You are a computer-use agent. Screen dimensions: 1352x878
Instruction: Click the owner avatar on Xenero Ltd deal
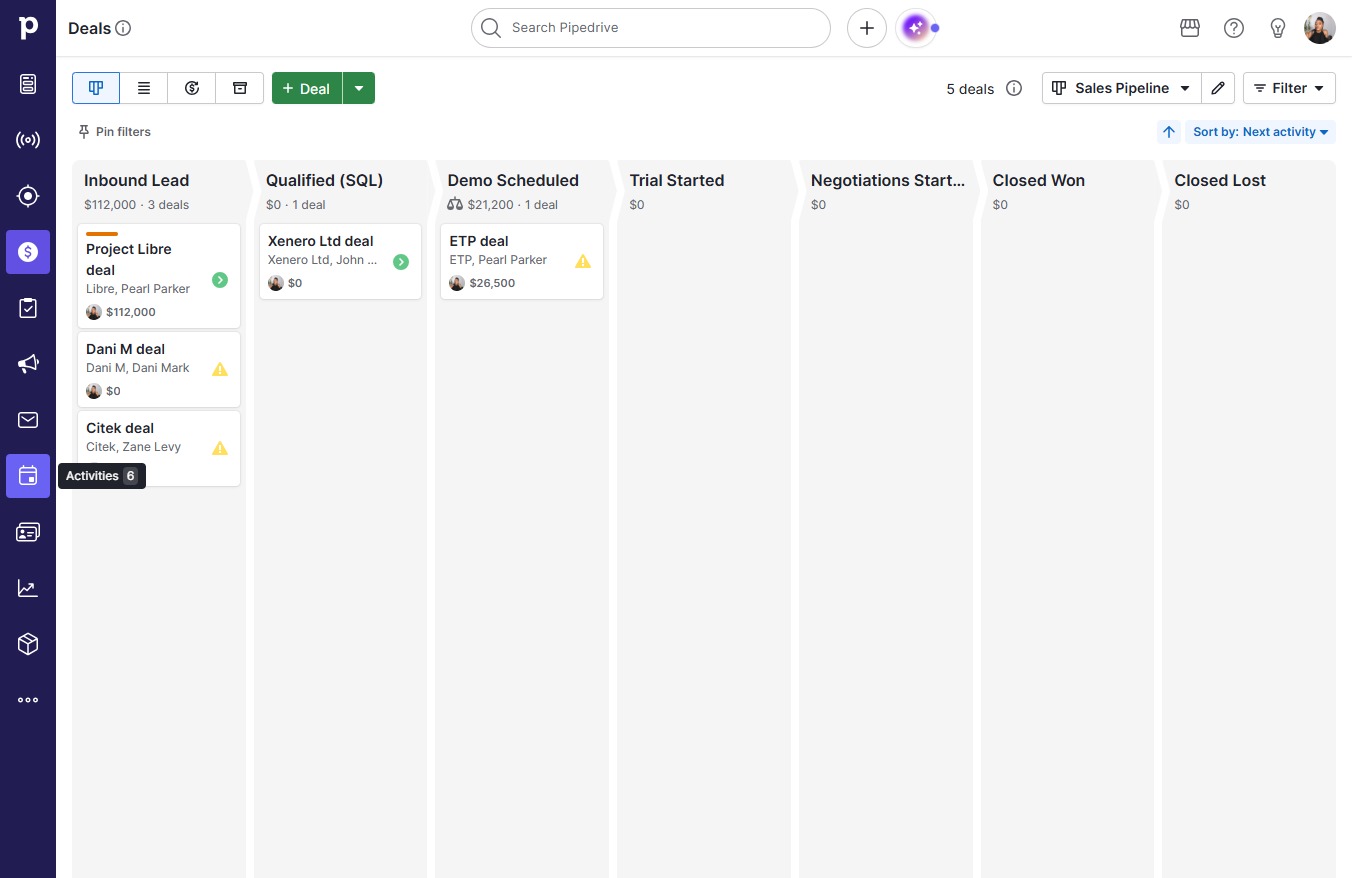(x=276, y=283)
